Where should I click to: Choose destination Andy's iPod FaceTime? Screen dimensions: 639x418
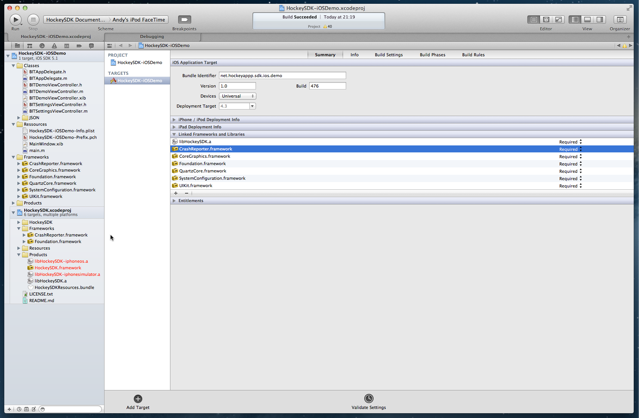[x=139, y=20]
